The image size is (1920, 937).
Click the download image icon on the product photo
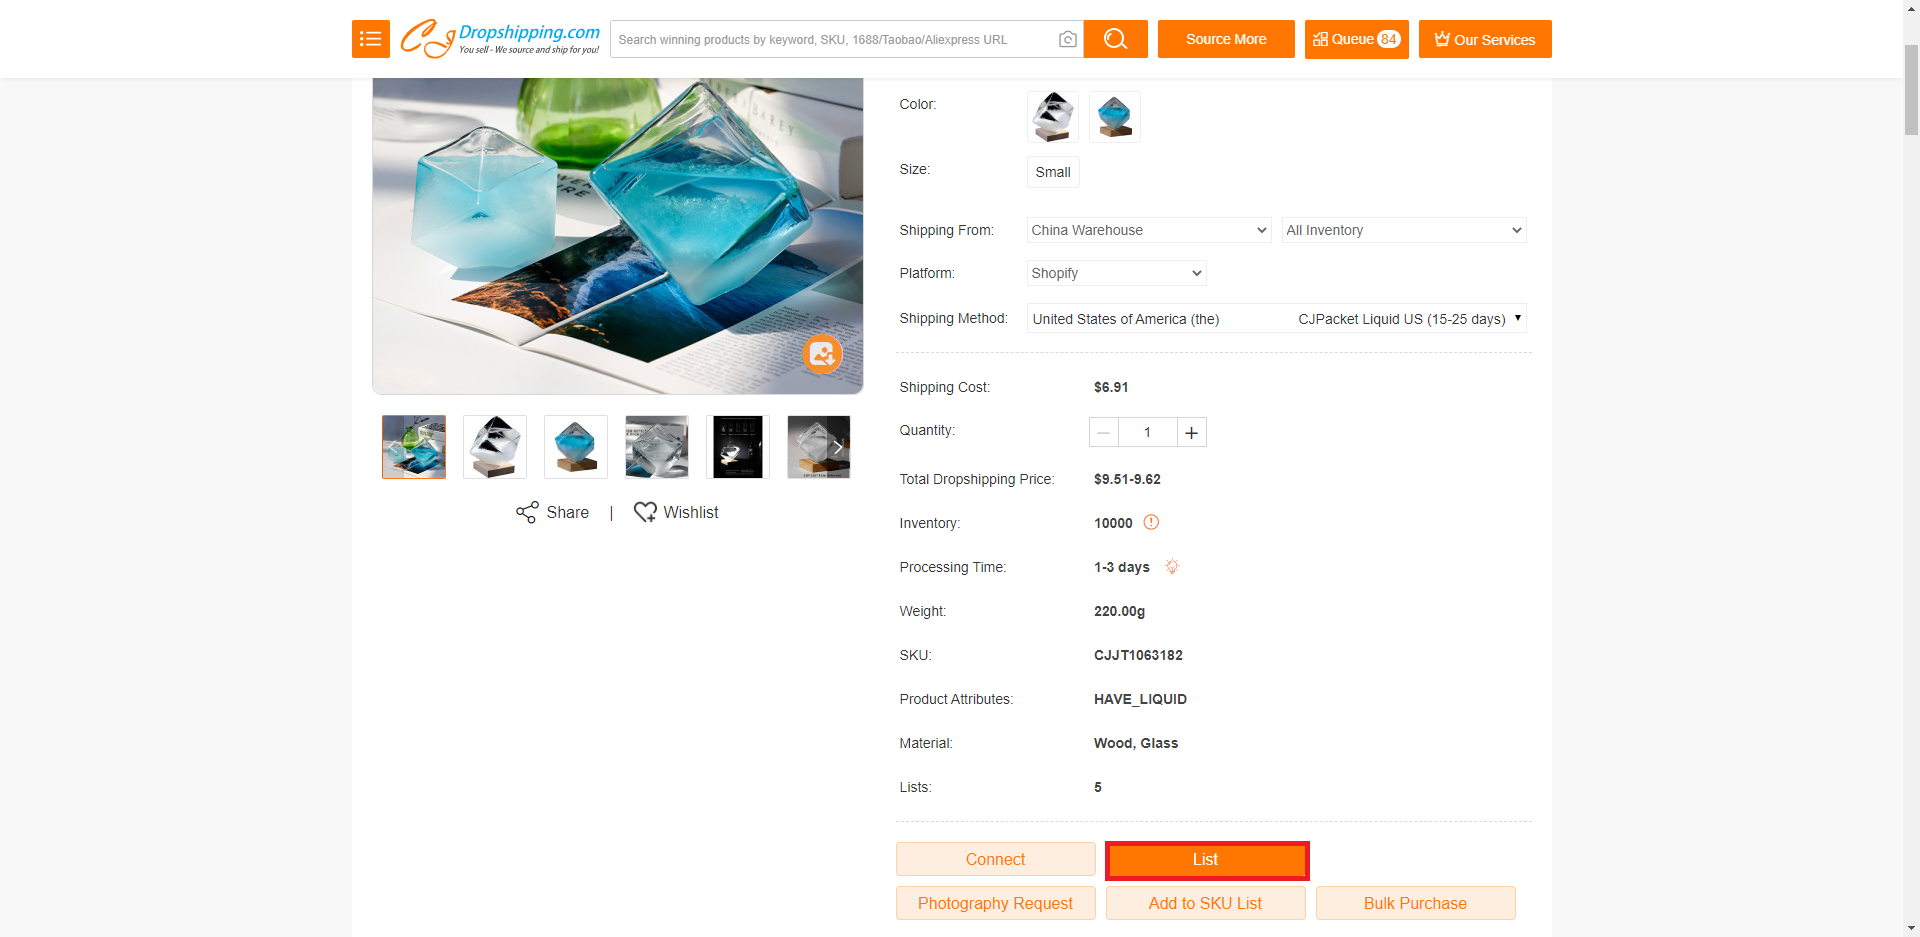[822, 353]
